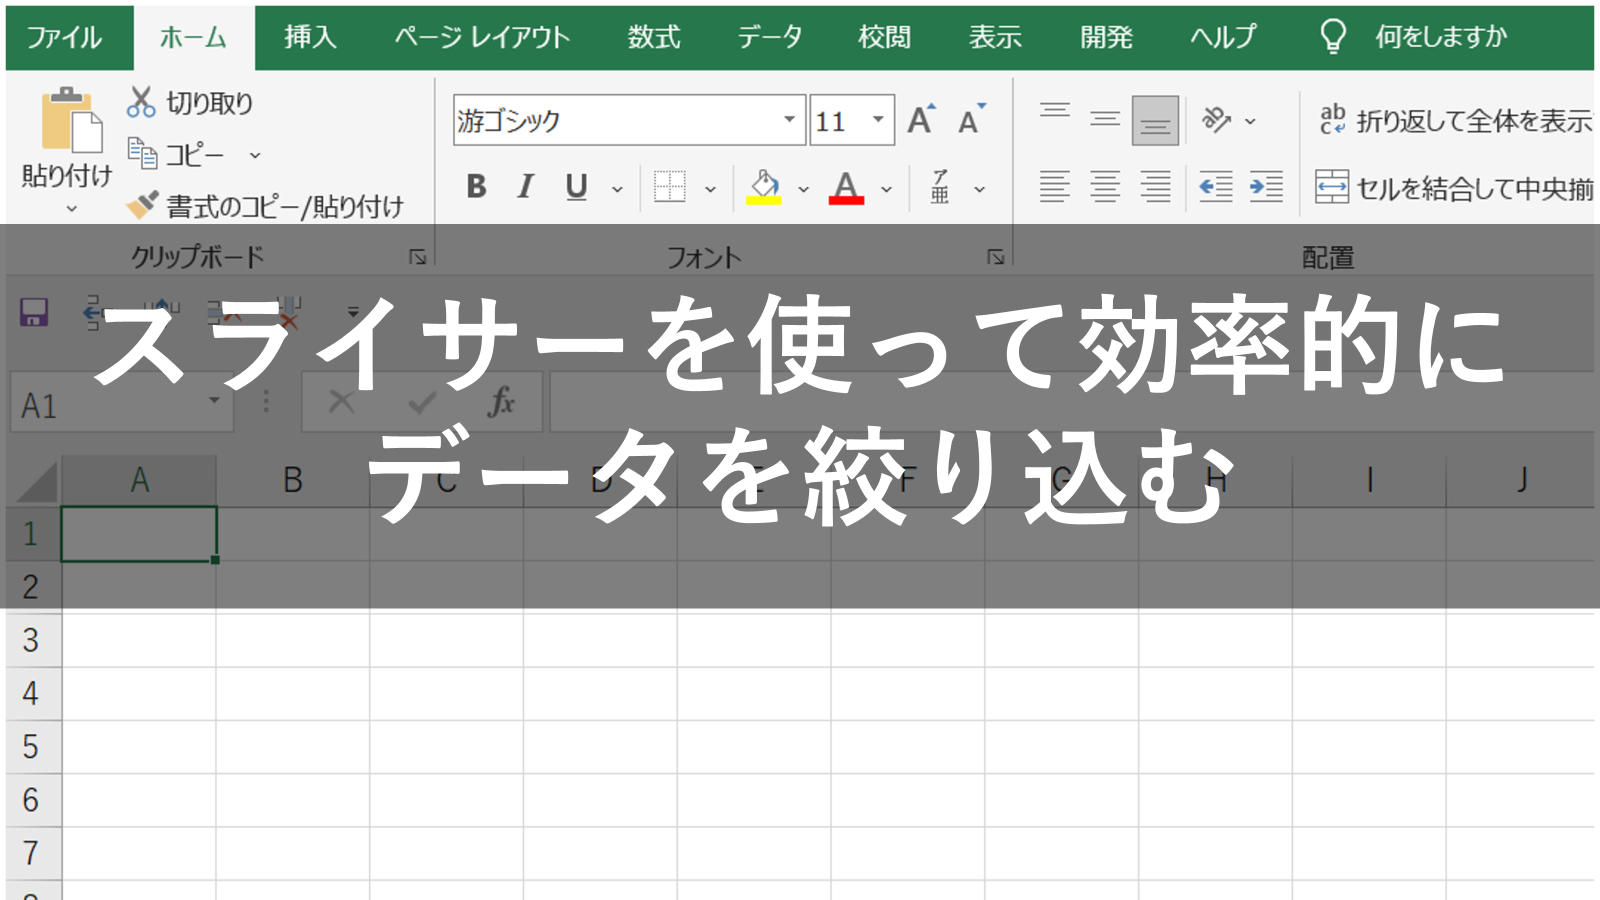The width and height of the screenshot is (1600, 900).
Task: Expand font color dropdown arrow
Action: point(886,189)
